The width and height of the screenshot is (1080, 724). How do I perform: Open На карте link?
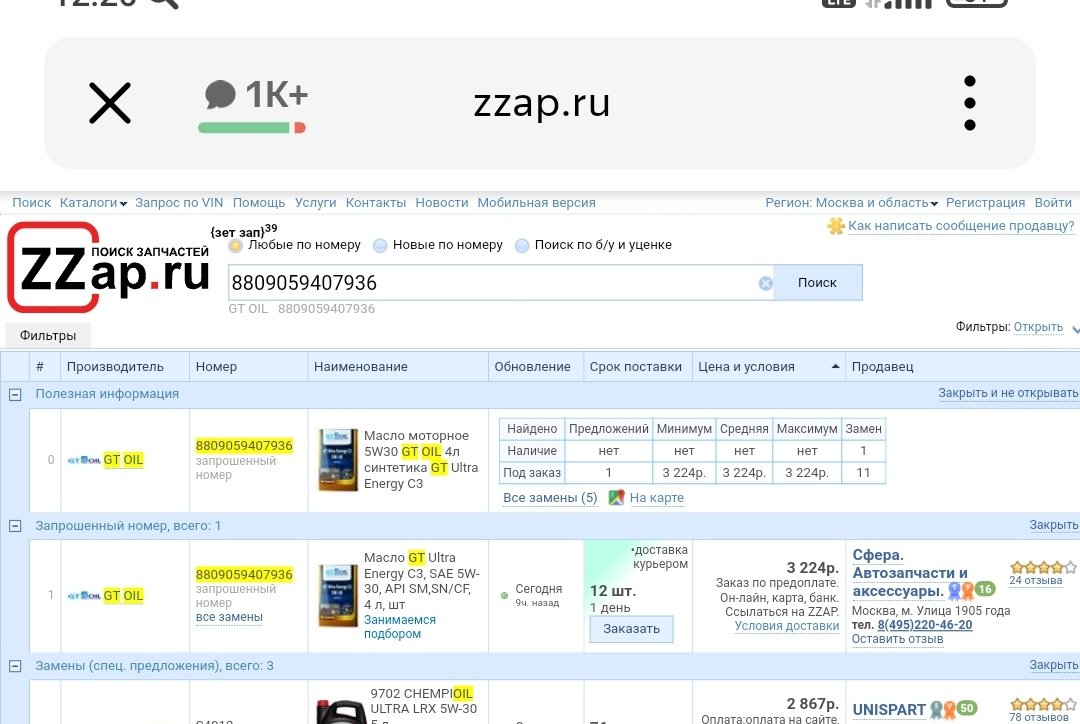(x=656, y=497)
